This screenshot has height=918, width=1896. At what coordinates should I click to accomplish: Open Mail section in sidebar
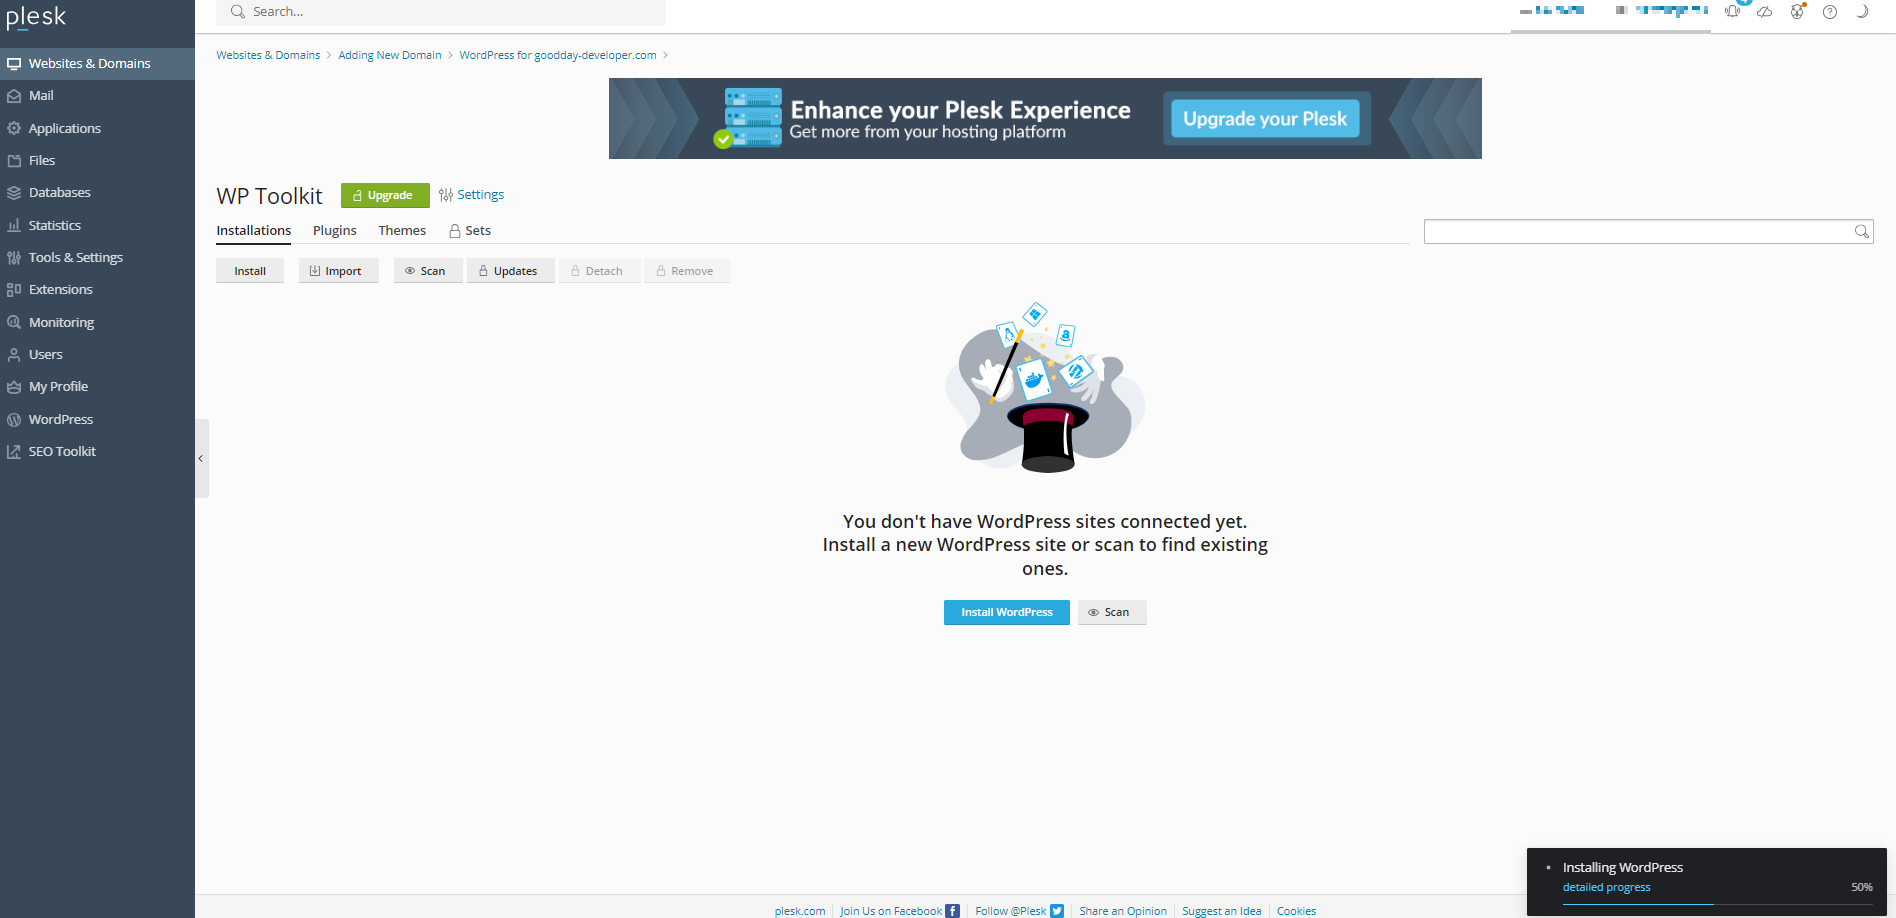97,96
